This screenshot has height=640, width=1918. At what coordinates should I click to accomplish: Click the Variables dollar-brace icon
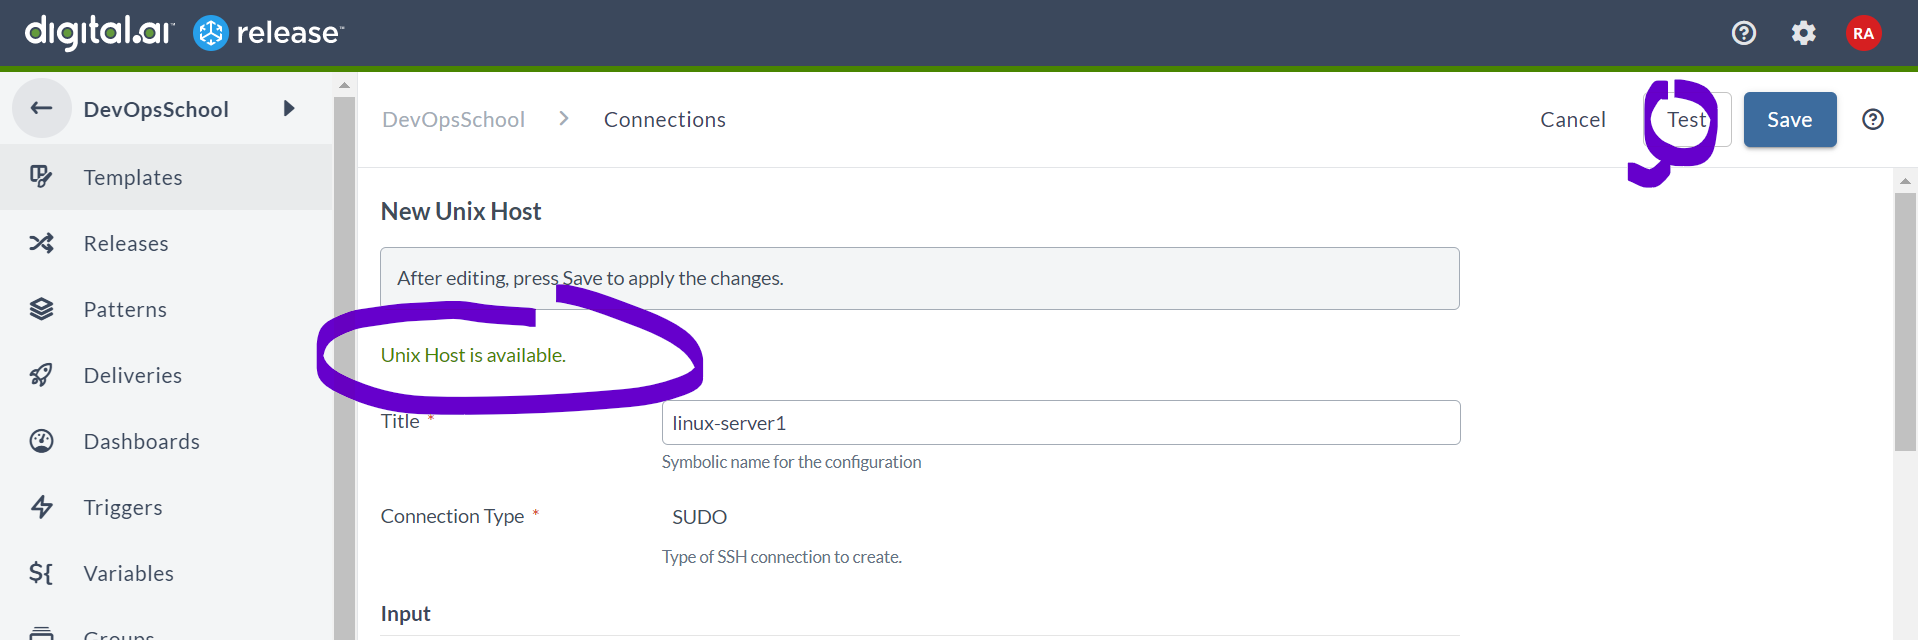(41, 573)
